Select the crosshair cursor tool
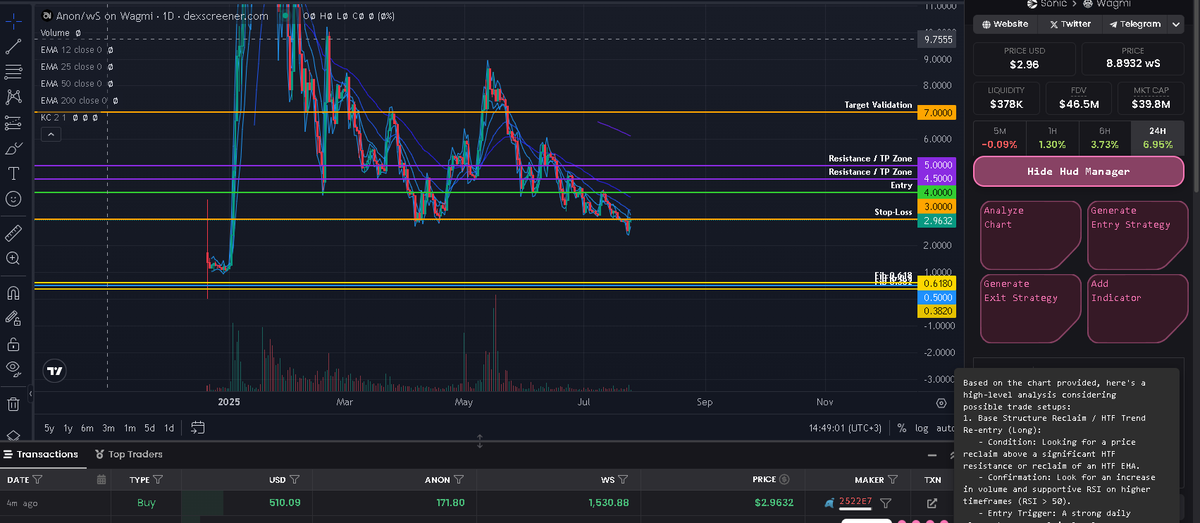The width and height of the screenshot is (1200, 523). click(x=14, y=19)
